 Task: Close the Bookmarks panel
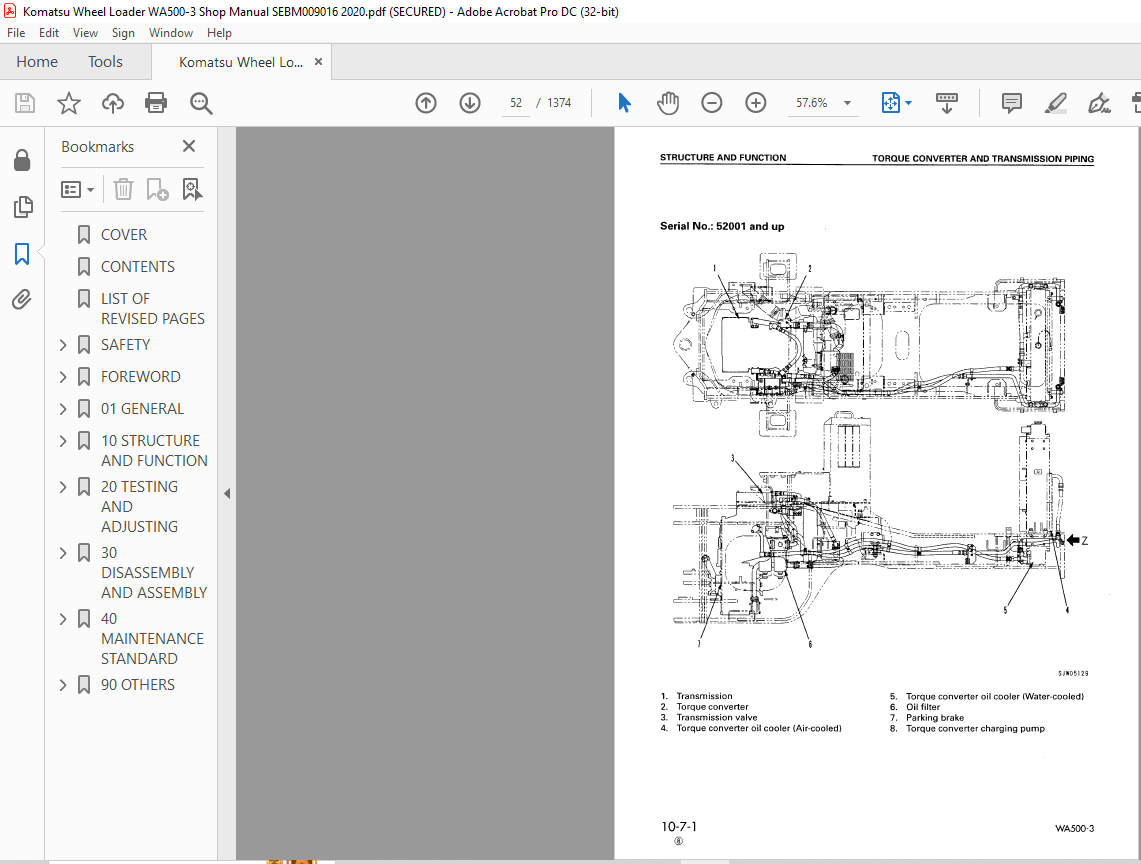(x=189, y=146)
